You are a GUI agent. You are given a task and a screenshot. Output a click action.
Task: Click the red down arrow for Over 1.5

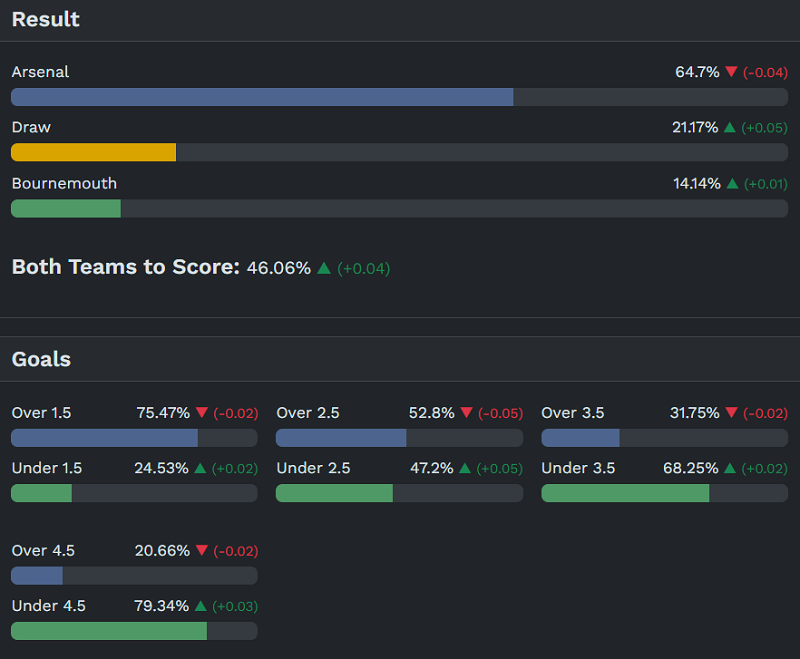click(x=202, y=413)
